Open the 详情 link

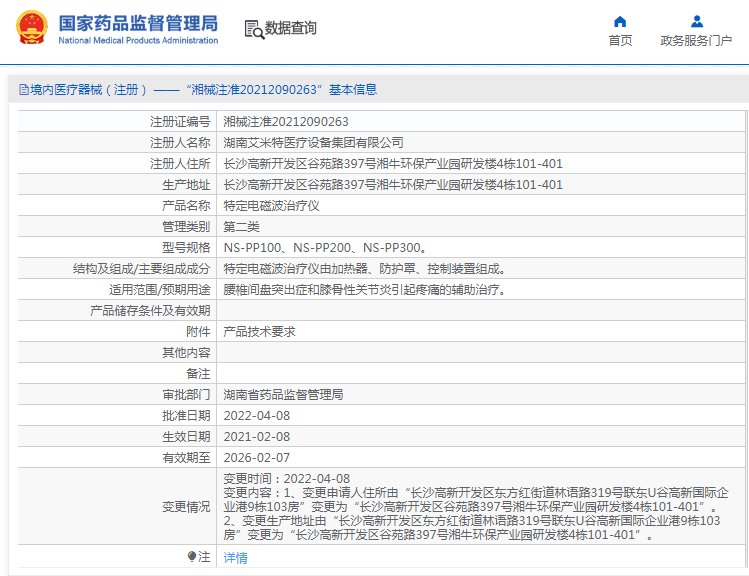click(235, 558)
